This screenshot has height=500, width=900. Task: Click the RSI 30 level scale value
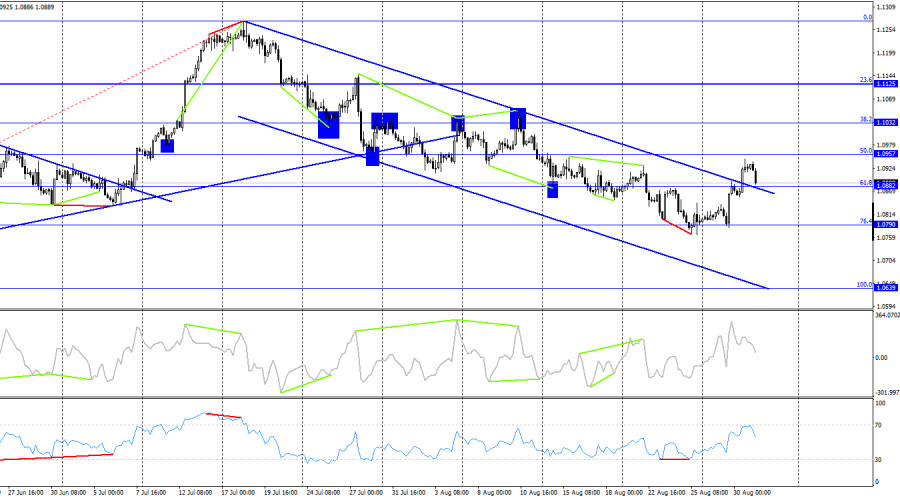[878, 460]
